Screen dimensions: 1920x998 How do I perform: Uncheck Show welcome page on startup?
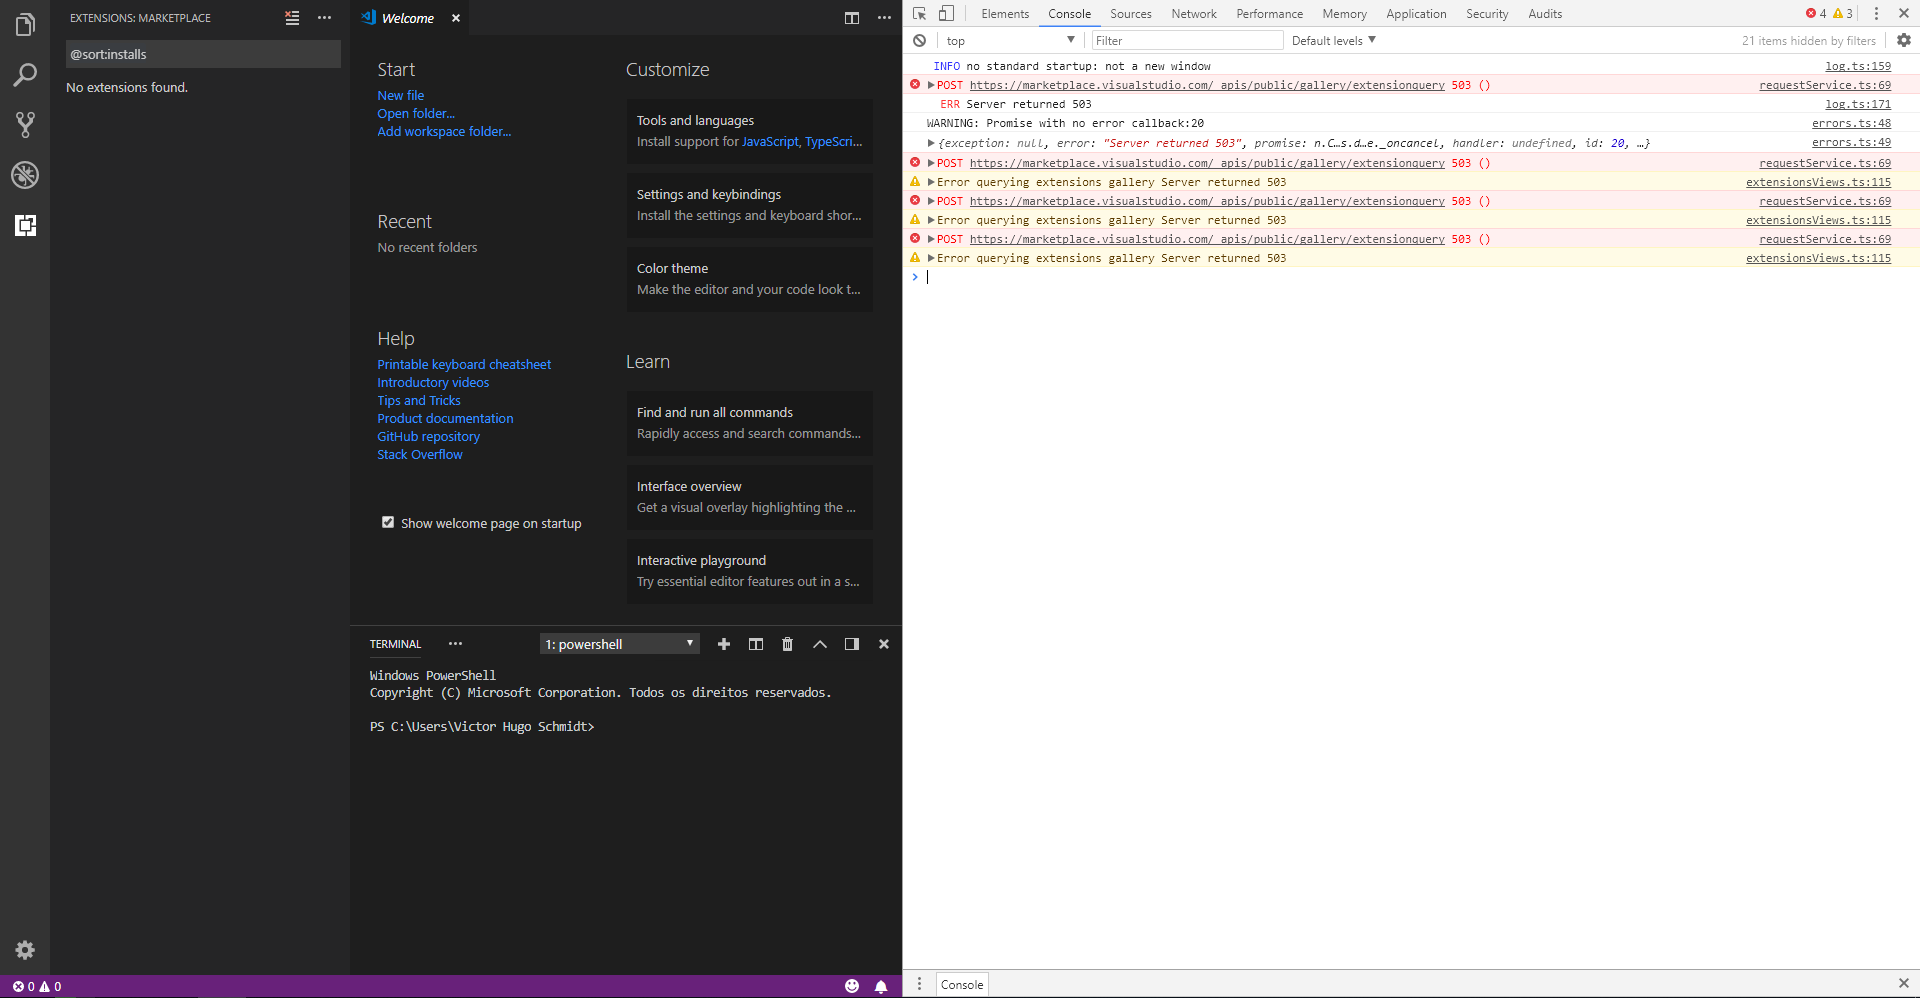tap(388, 522)
